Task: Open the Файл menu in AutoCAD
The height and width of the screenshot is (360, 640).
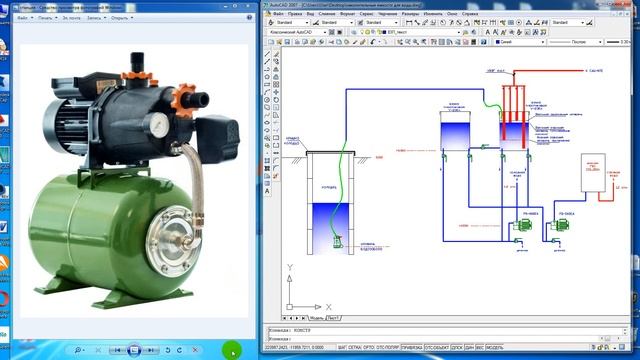Action: [x=278, y=13]
